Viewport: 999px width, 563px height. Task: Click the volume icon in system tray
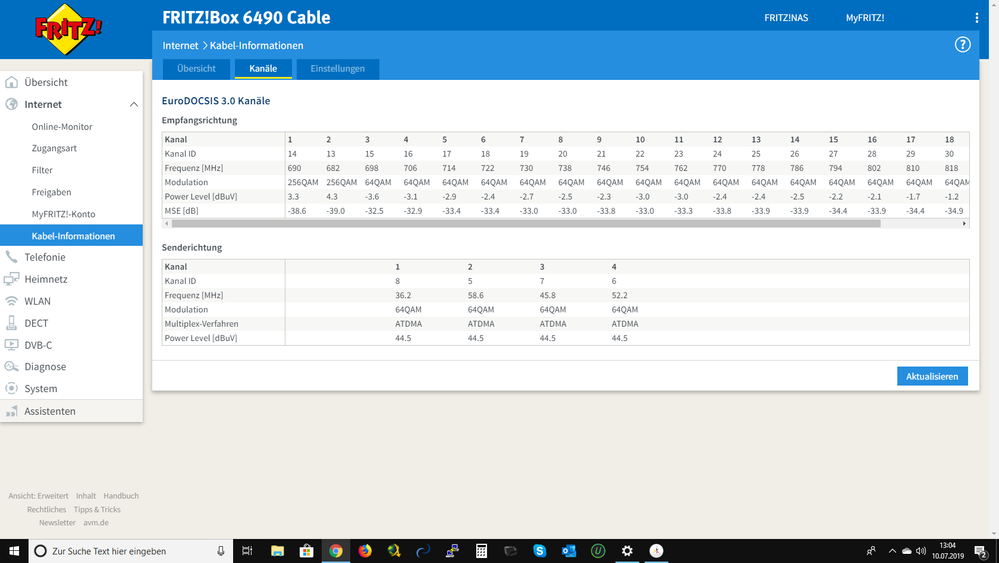(921, 551)
